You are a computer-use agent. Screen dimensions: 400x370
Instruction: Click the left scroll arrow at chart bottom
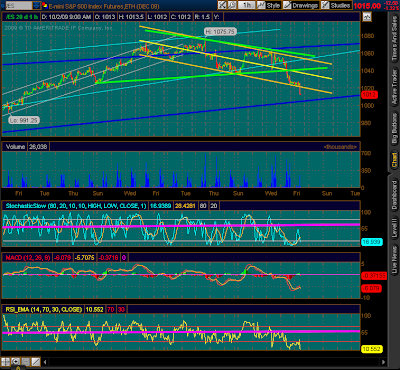coord(46,362)
